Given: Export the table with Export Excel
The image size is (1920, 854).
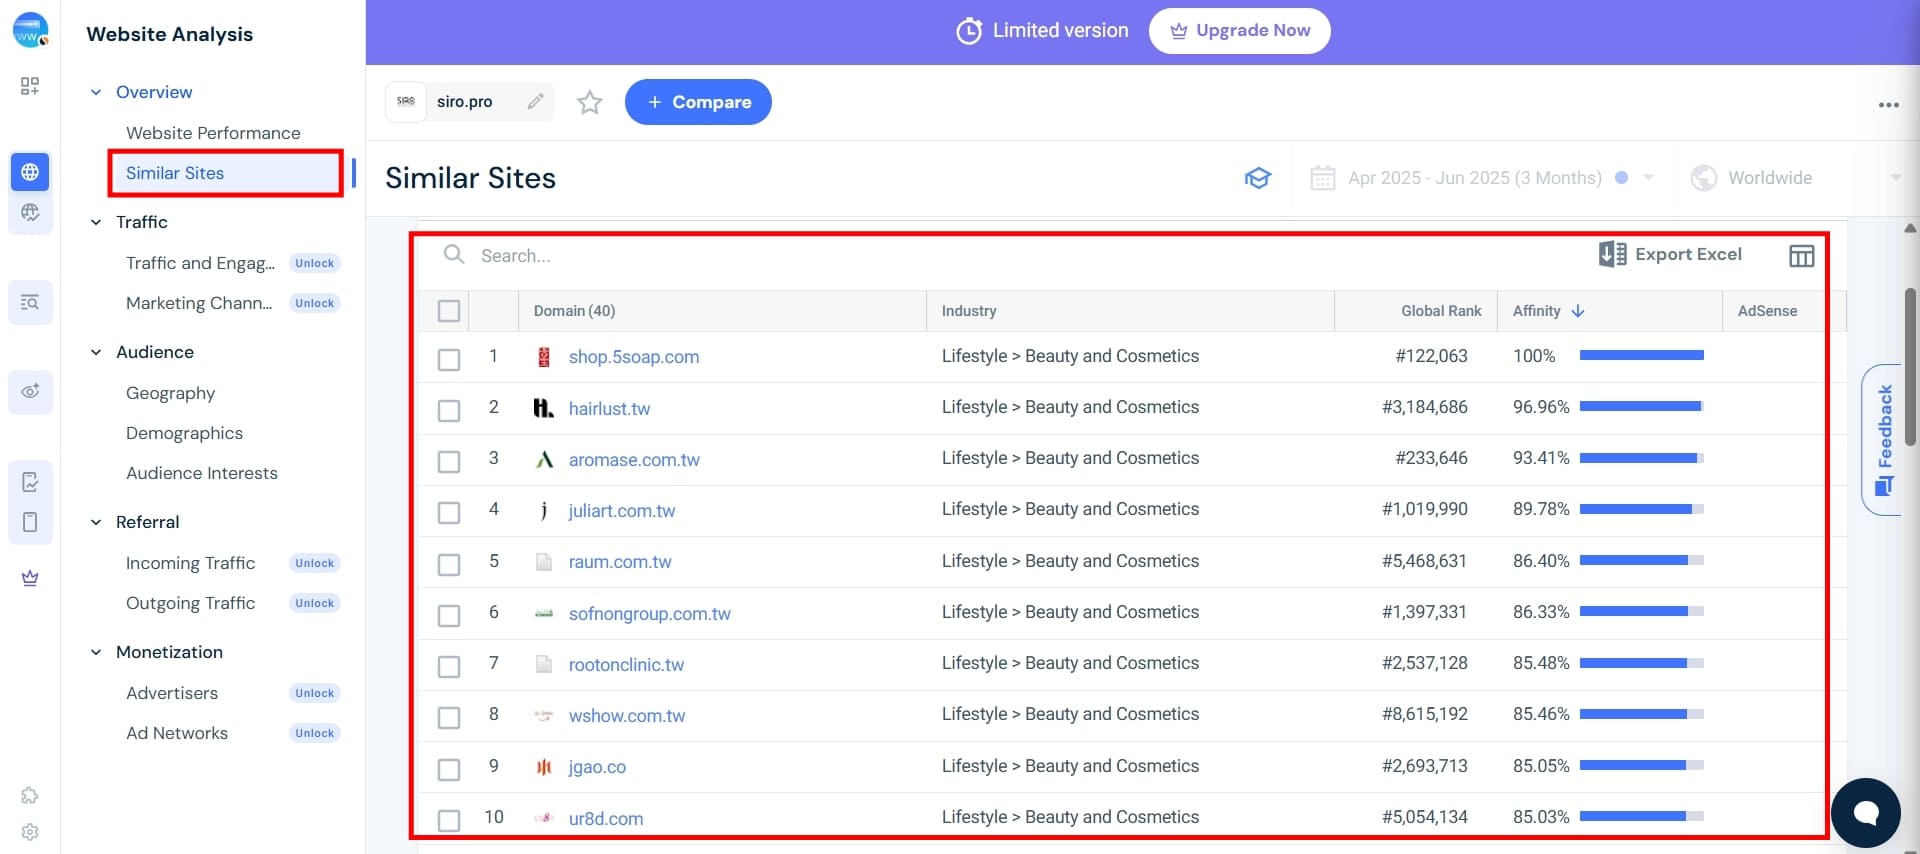Looking at the screenshot, I should coord(1669,255).
